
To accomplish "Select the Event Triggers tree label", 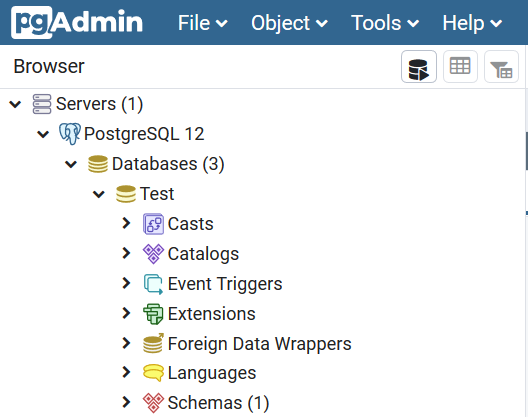I will 225,284.
